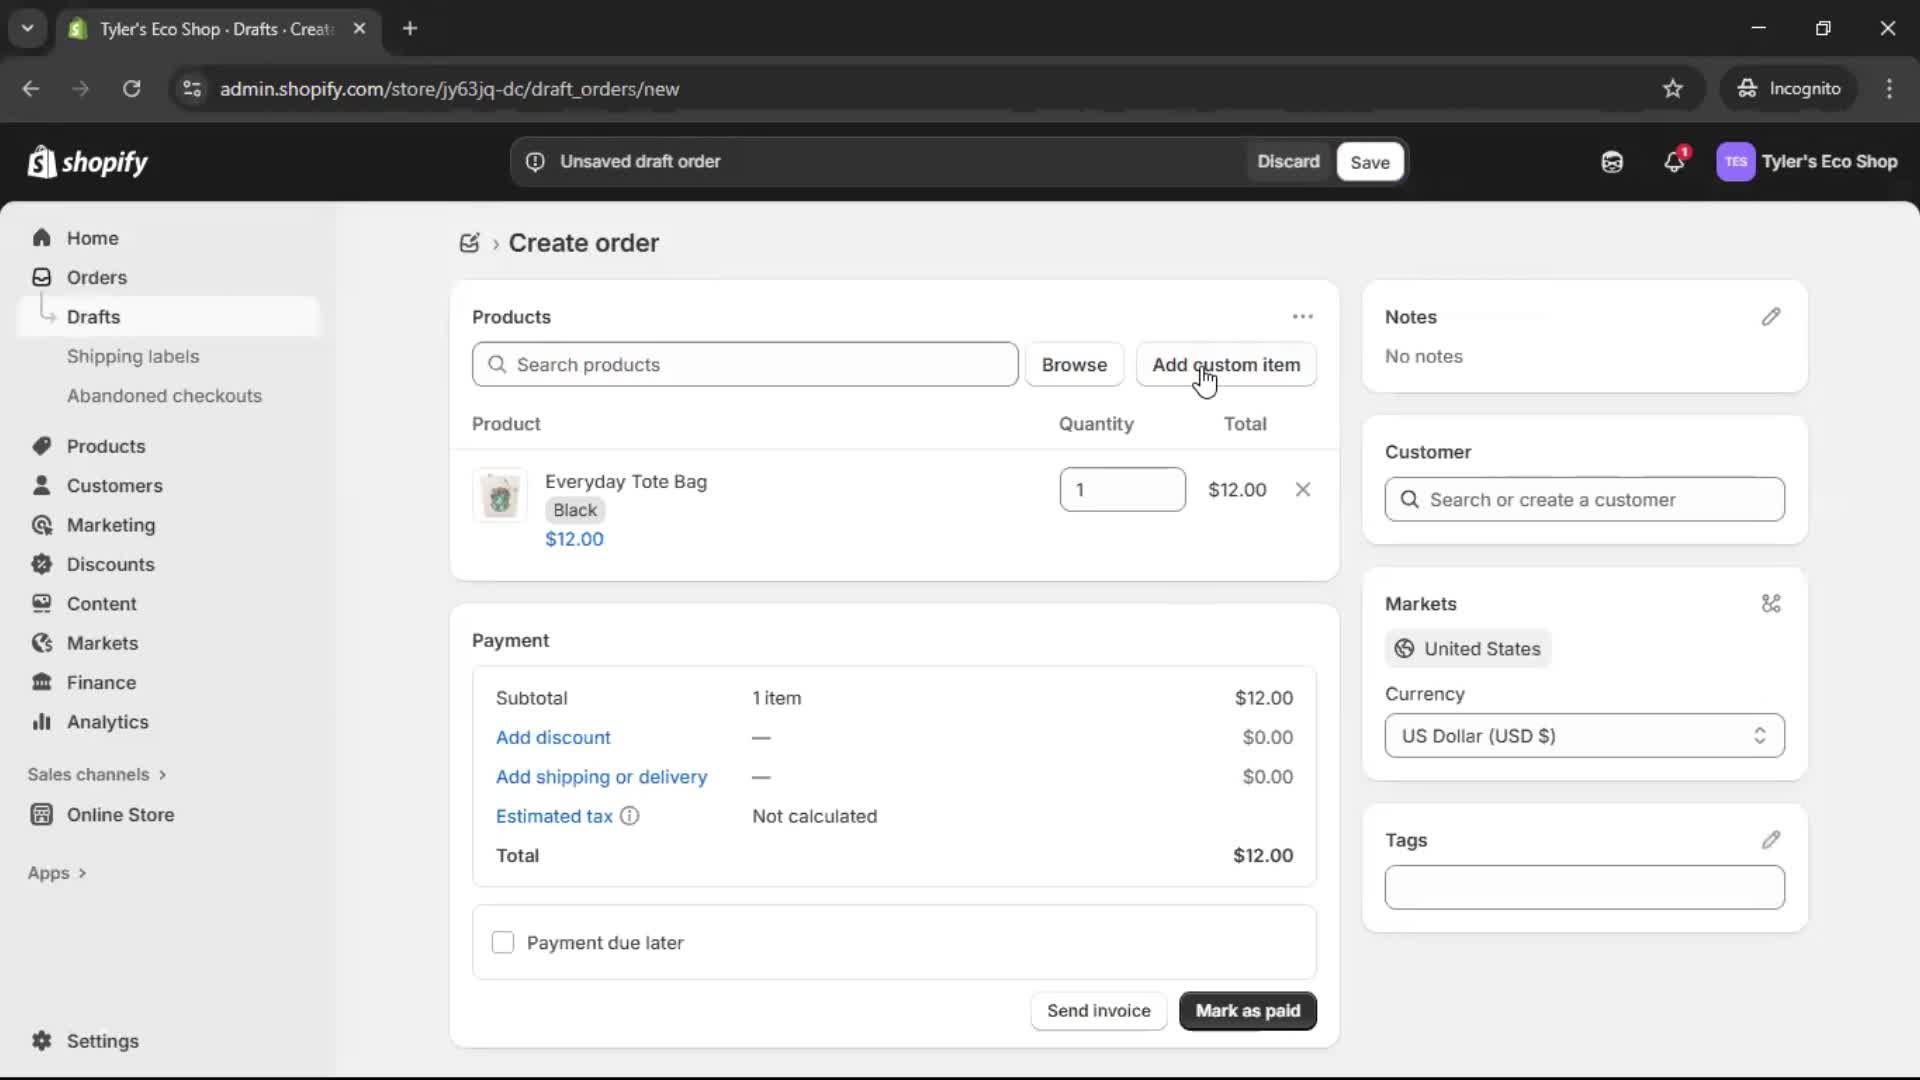Click the Shopify logo in the top bar
This screenshot has width=1920, height=1080.
tap(88, 162)
